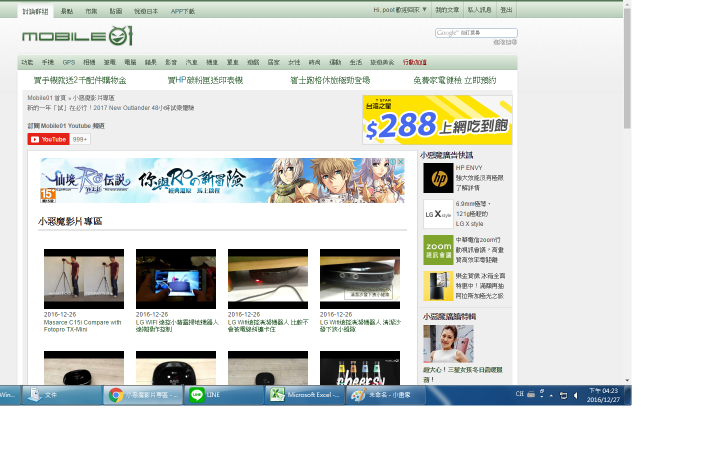This screenshot has width=720, height=450.
Task: Open the 筆電 category menu
Action: (x=110, y=62)
